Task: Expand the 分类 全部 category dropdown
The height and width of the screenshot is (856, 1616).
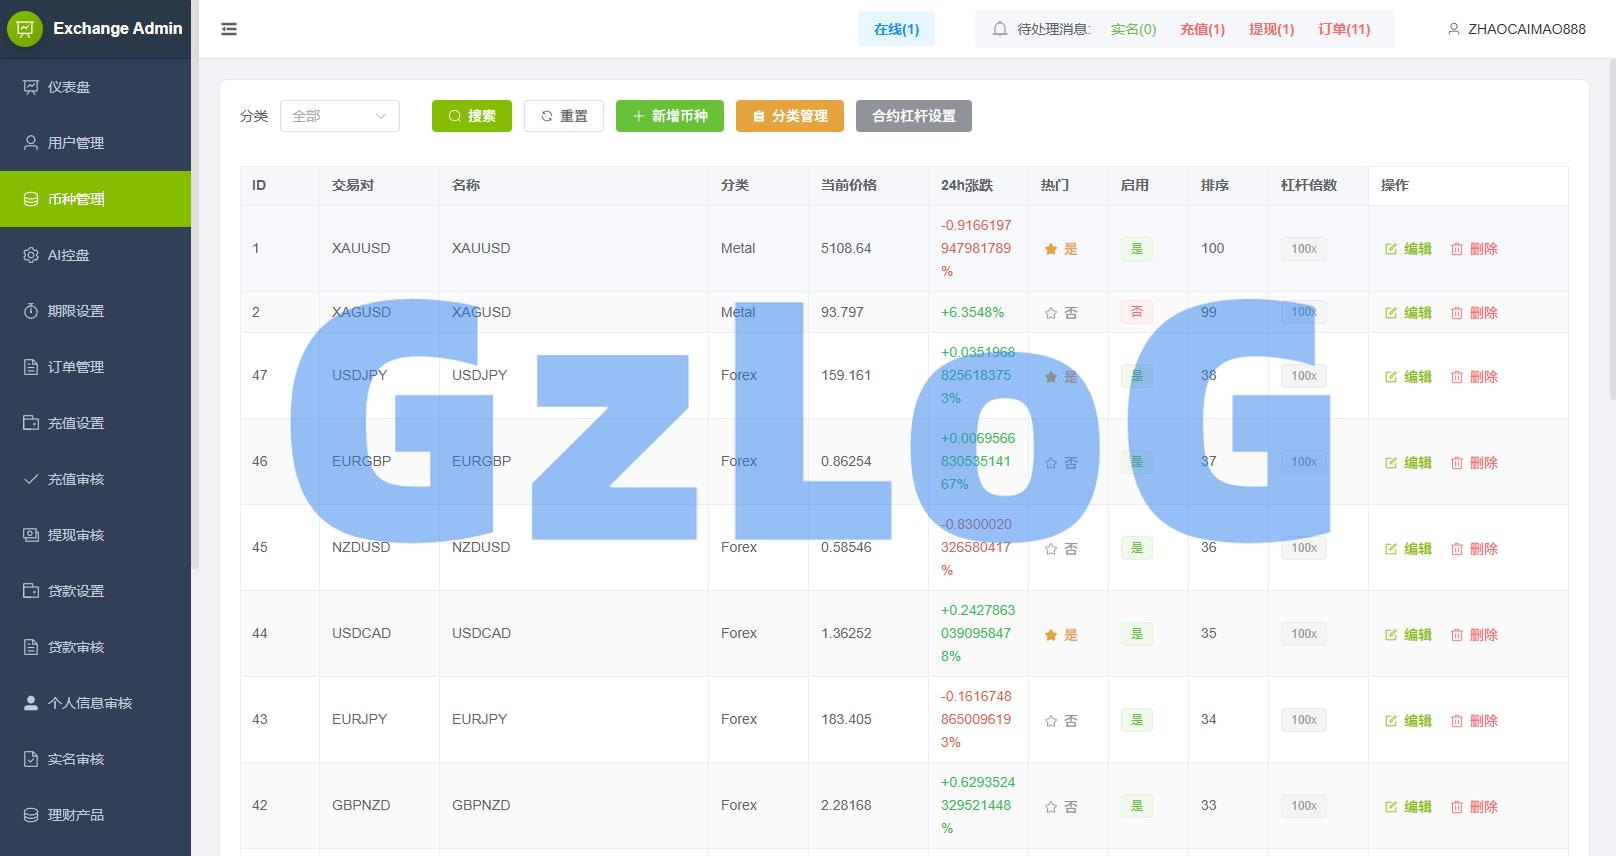Action: [340, 116]
